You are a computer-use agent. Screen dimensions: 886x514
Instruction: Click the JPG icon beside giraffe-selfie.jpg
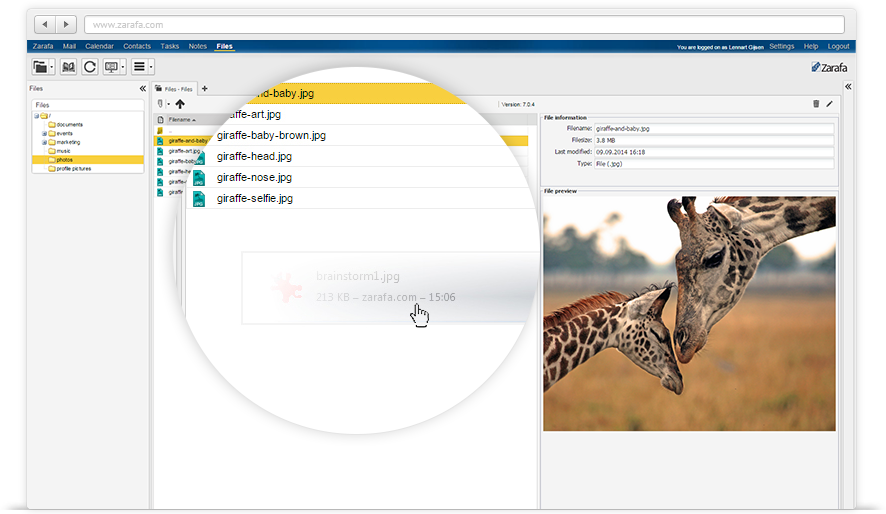coord(199,199)
